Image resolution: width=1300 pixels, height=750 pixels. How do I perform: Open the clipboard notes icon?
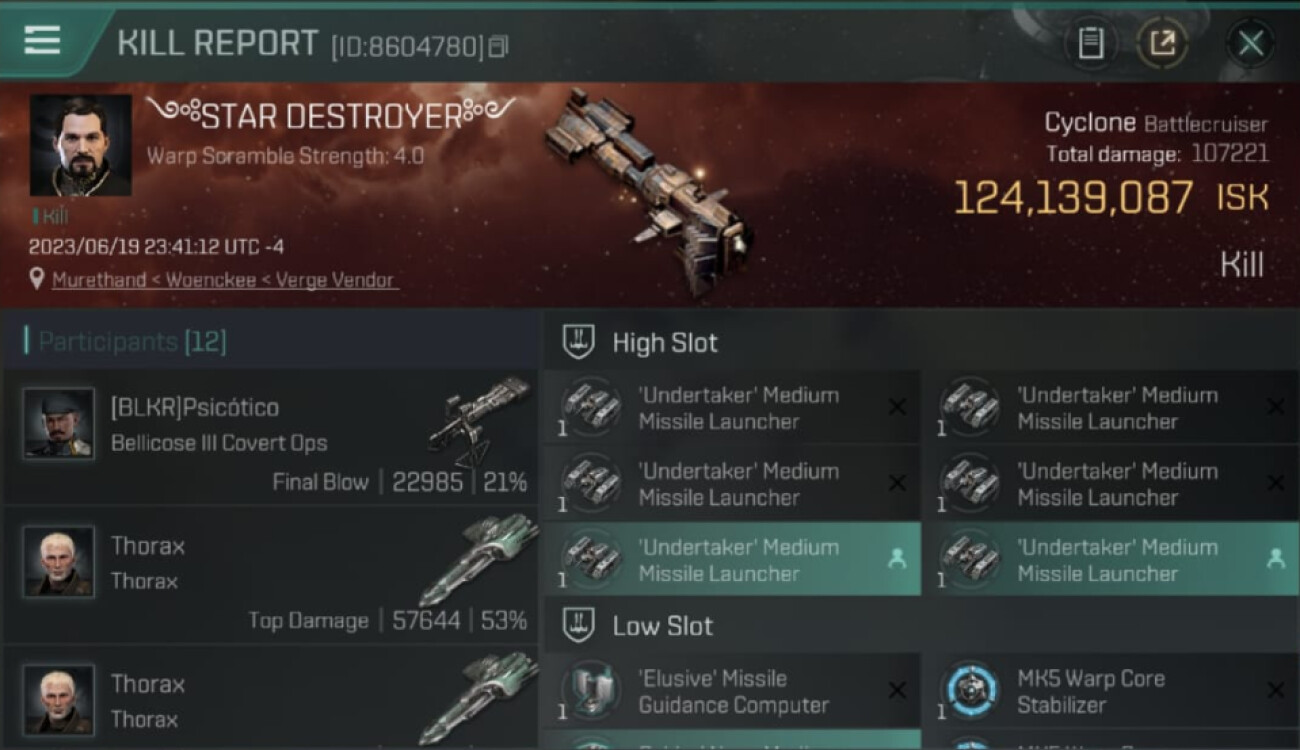[x=1090, y=43]
